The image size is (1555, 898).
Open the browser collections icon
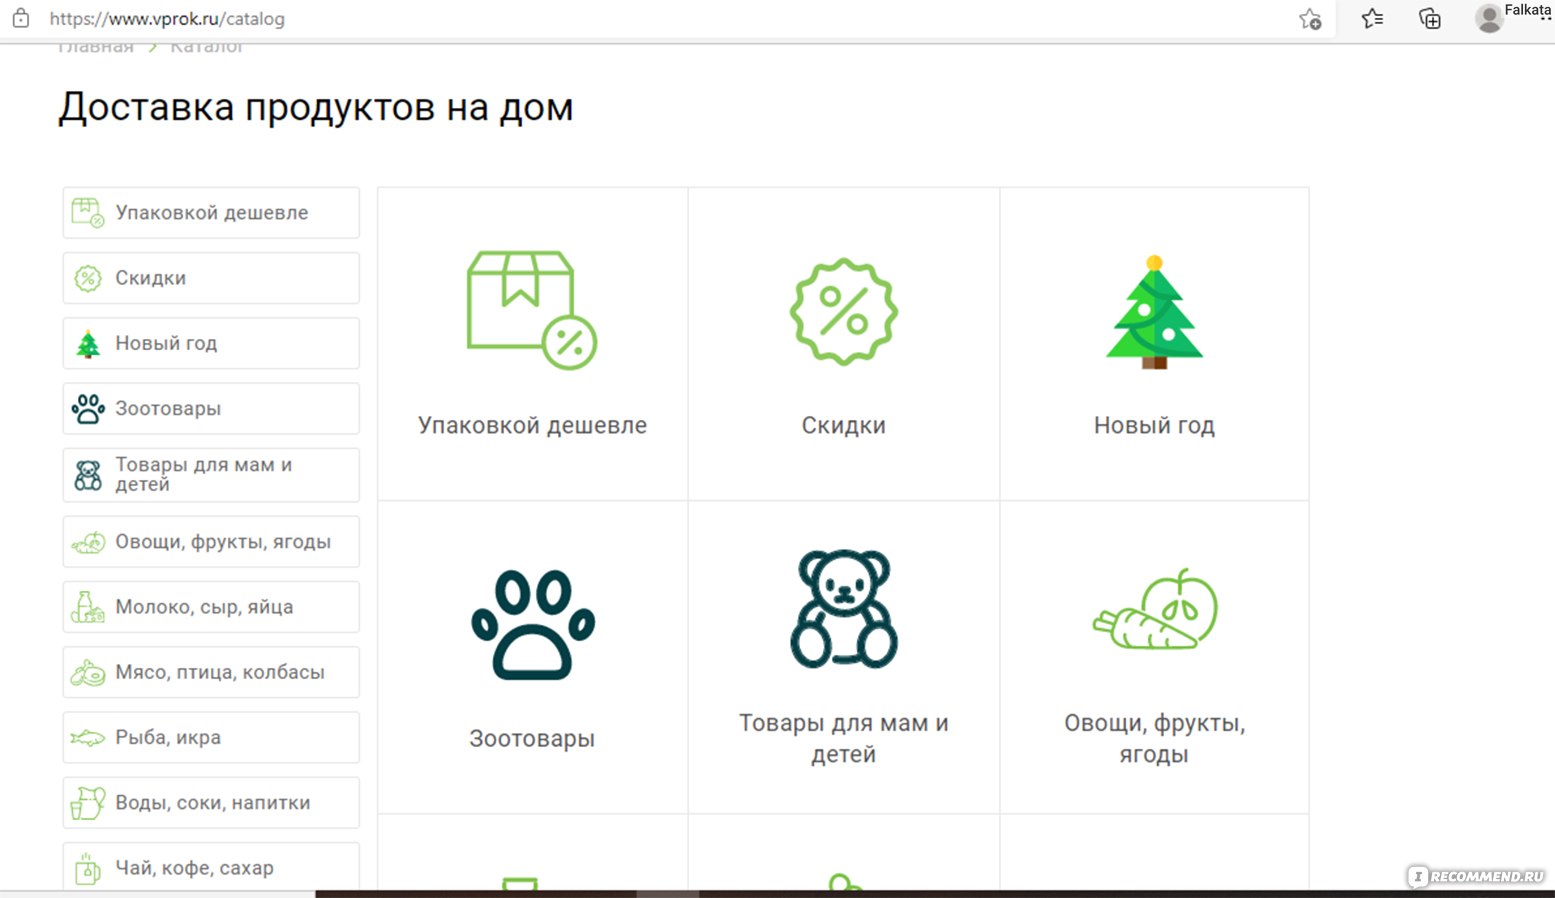[x=1430, y=18]
